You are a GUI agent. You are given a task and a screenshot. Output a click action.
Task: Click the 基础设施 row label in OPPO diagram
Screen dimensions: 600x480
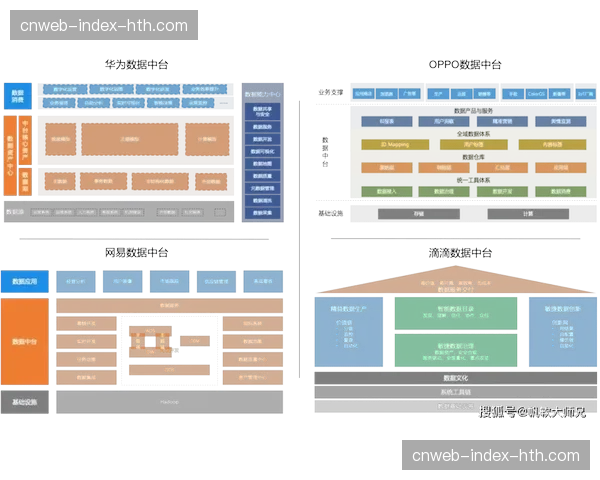(x=331, y=213)
